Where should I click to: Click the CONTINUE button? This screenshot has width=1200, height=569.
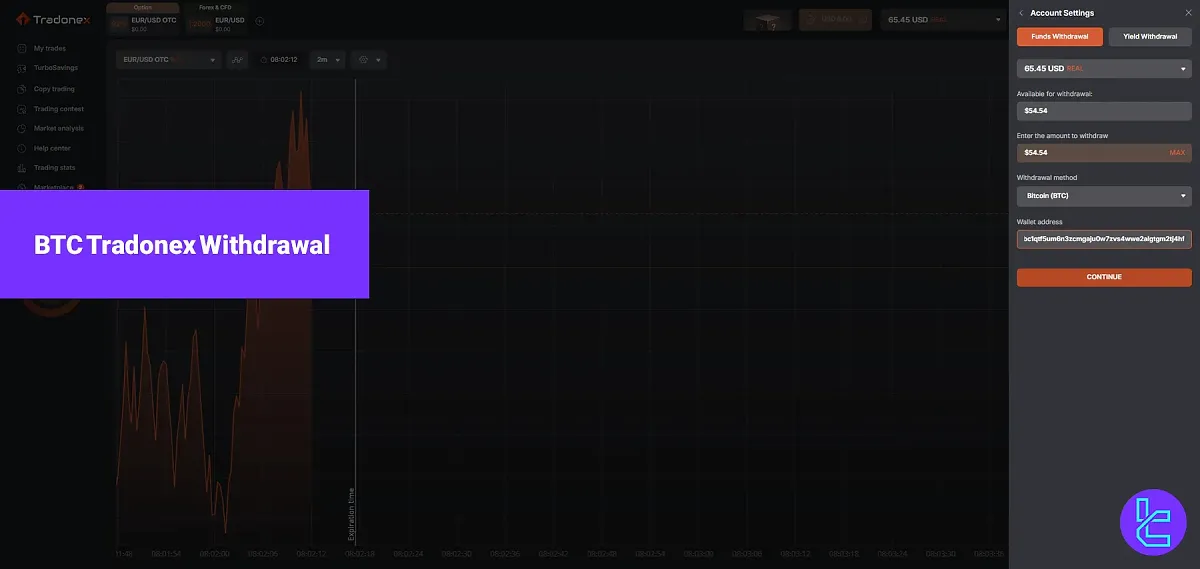tap(1104, 277)
